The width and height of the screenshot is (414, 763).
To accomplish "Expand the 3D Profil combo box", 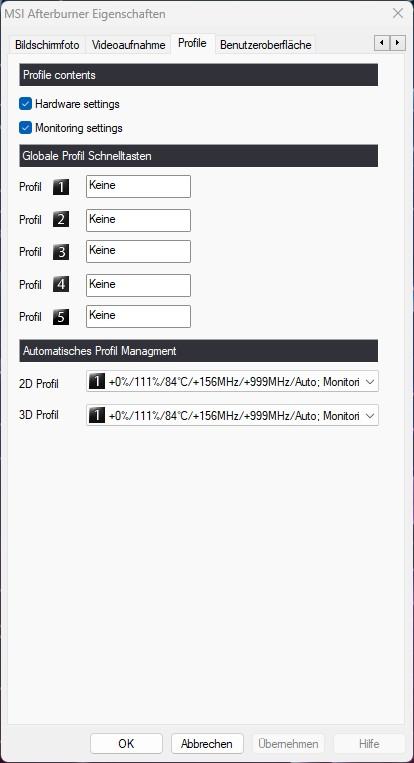I will click(x=233, y=415).
